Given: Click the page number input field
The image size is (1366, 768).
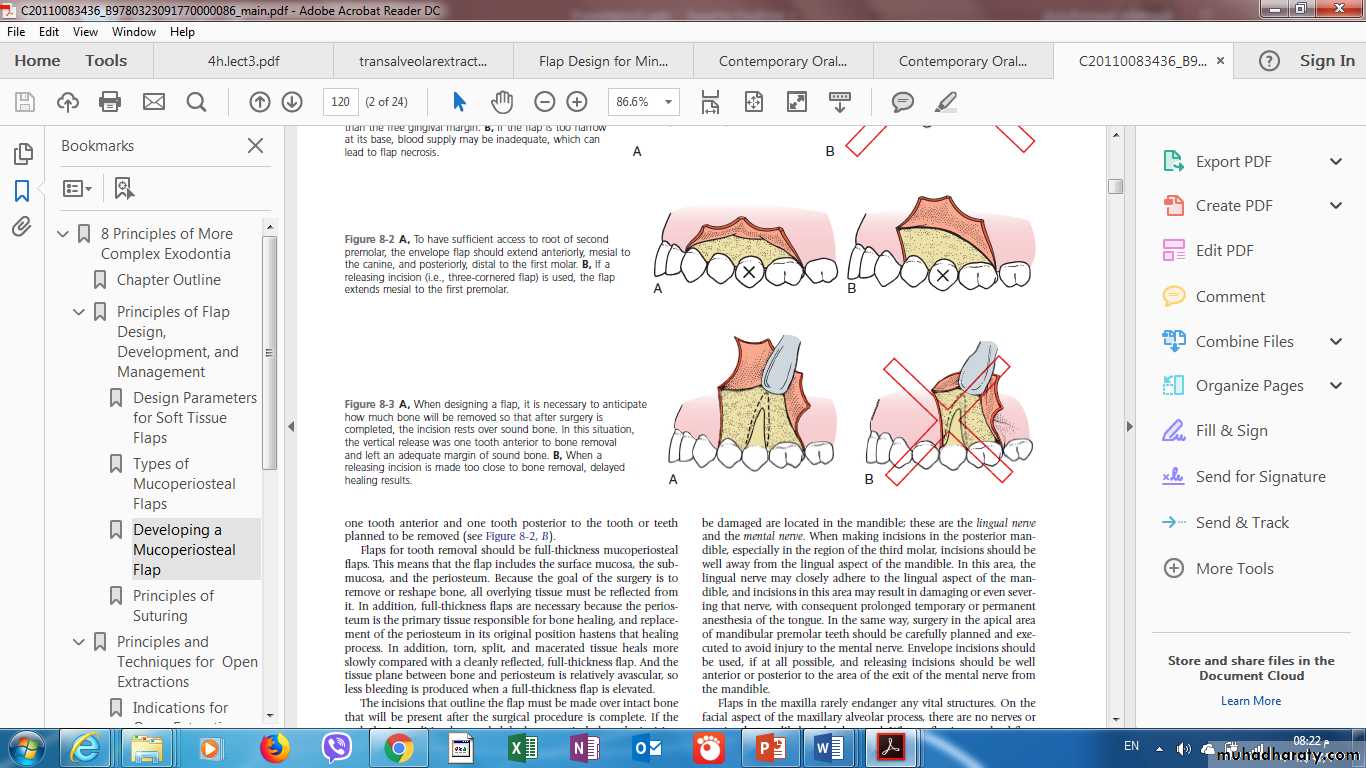Looking at the screenshot, I should point(340,102).
